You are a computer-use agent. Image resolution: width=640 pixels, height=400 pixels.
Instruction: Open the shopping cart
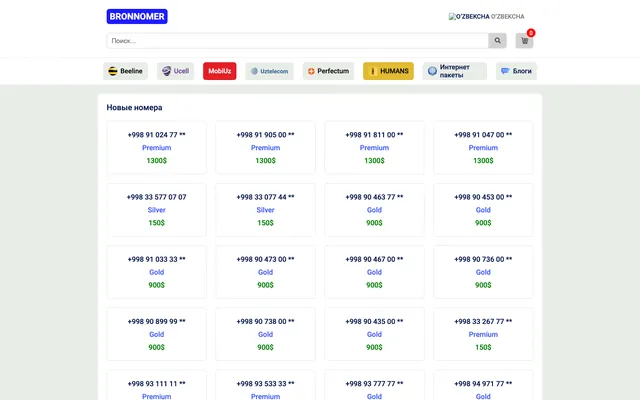[x=524, y=40]
